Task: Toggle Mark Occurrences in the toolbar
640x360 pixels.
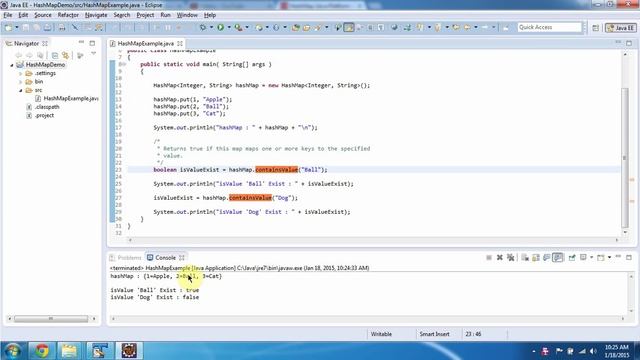Action: [349, 27]
